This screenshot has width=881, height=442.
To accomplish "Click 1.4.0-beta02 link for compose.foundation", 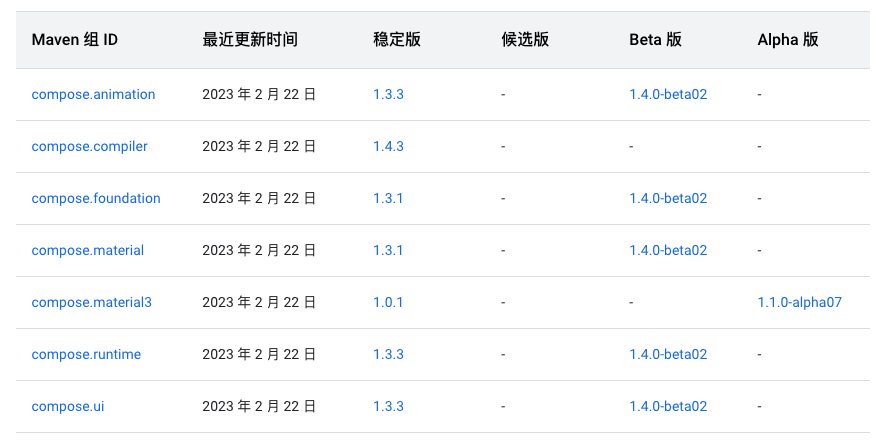I will point(668,199).
